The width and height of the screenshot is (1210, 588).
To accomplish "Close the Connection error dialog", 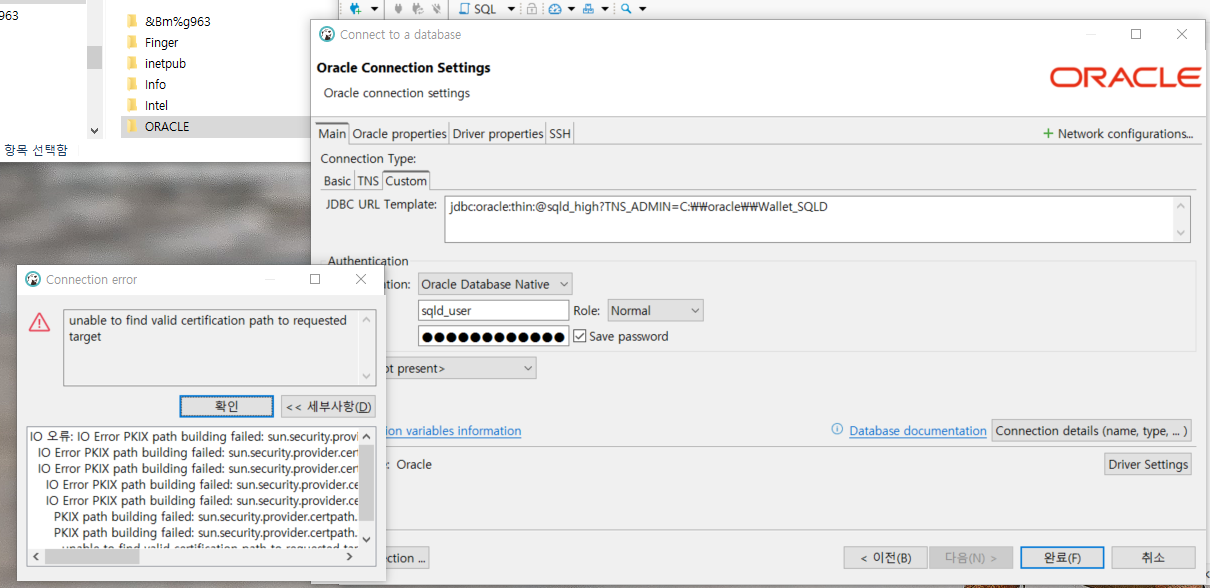I will pos(361,279).
